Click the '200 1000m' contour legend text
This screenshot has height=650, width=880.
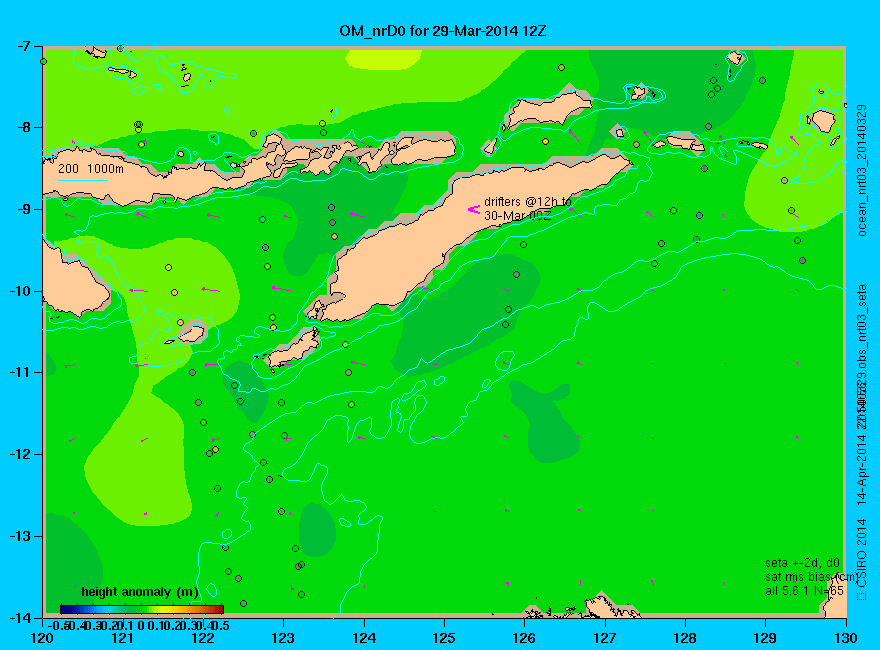point(91,168)
